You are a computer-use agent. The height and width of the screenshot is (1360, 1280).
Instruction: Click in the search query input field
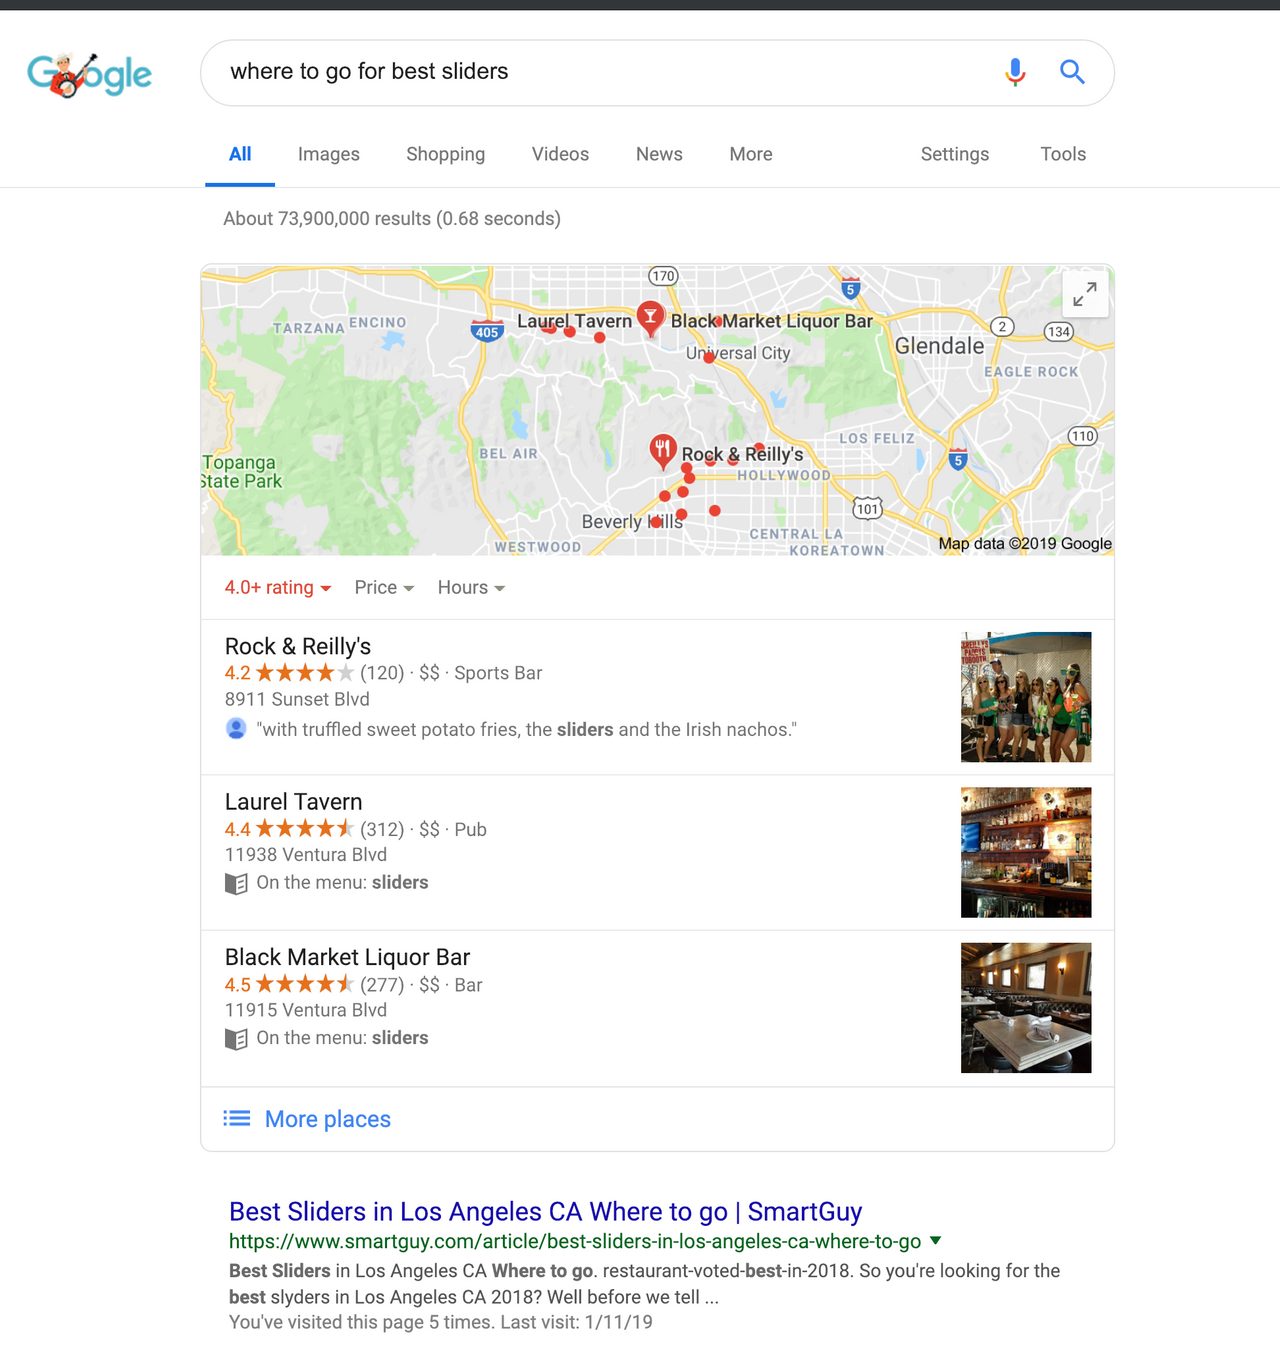click(x=600, y=72)
